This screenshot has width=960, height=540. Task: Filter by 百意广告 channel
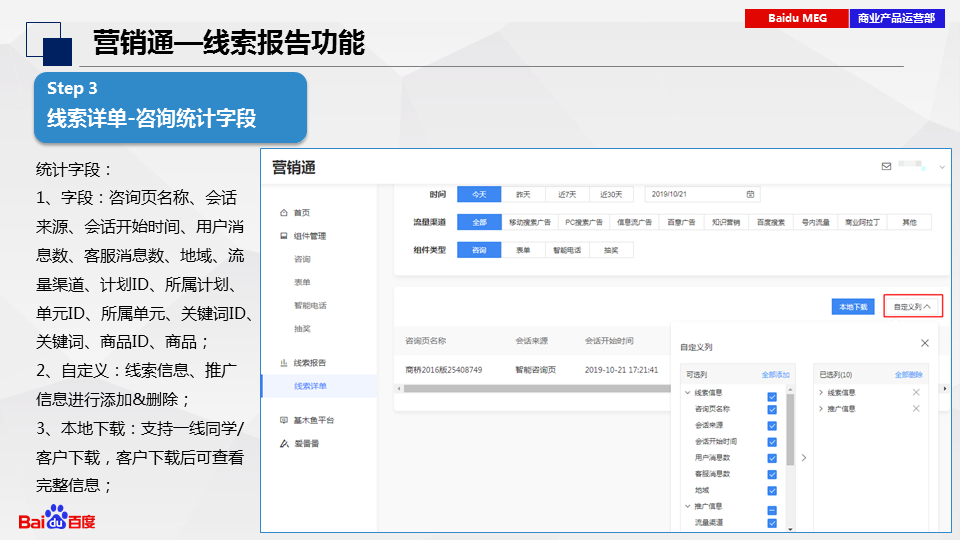tap(681, 222)
